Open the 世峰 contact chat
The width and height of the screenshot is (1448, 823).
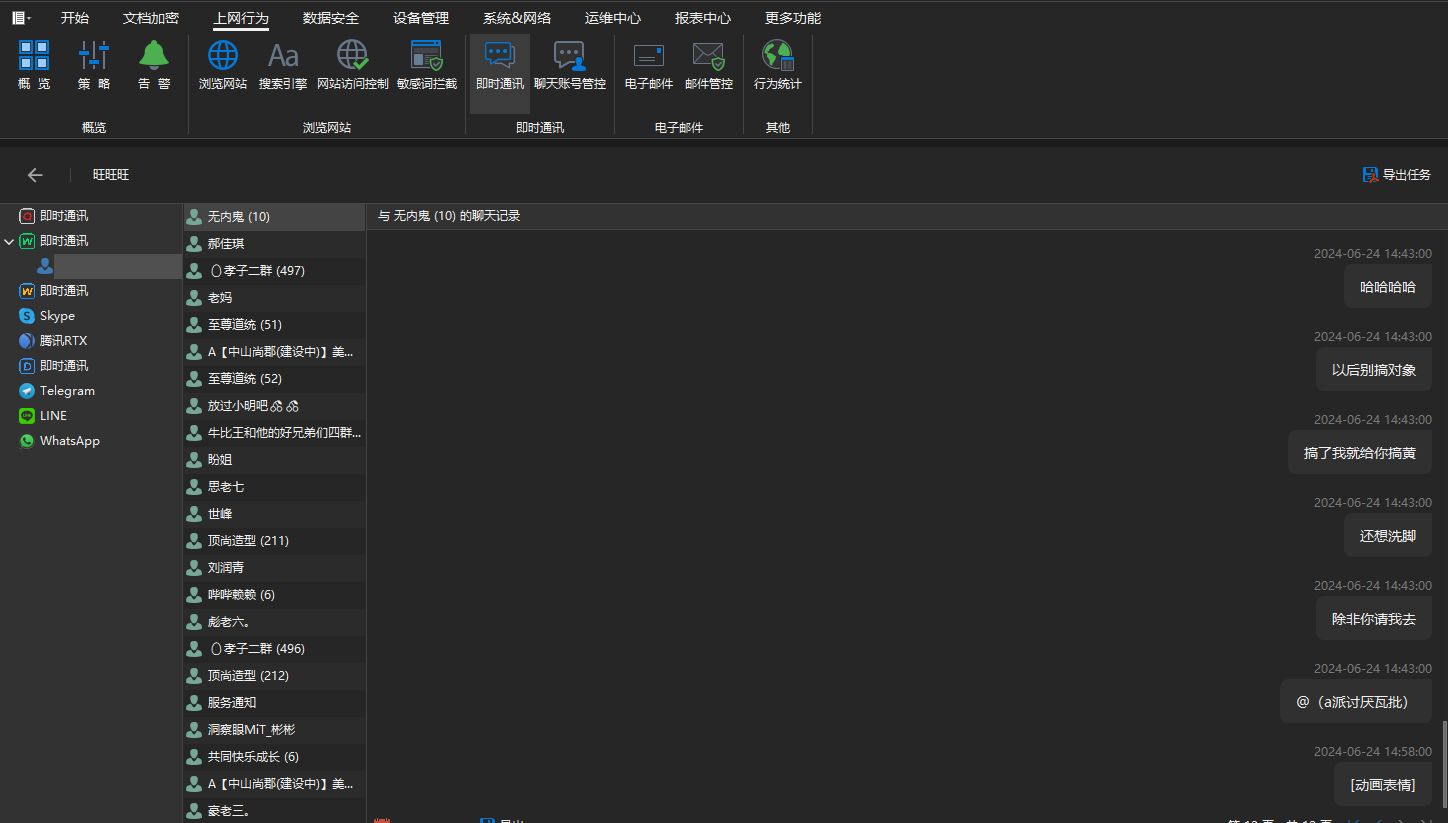pyautogui.click(x=274, y=514)
